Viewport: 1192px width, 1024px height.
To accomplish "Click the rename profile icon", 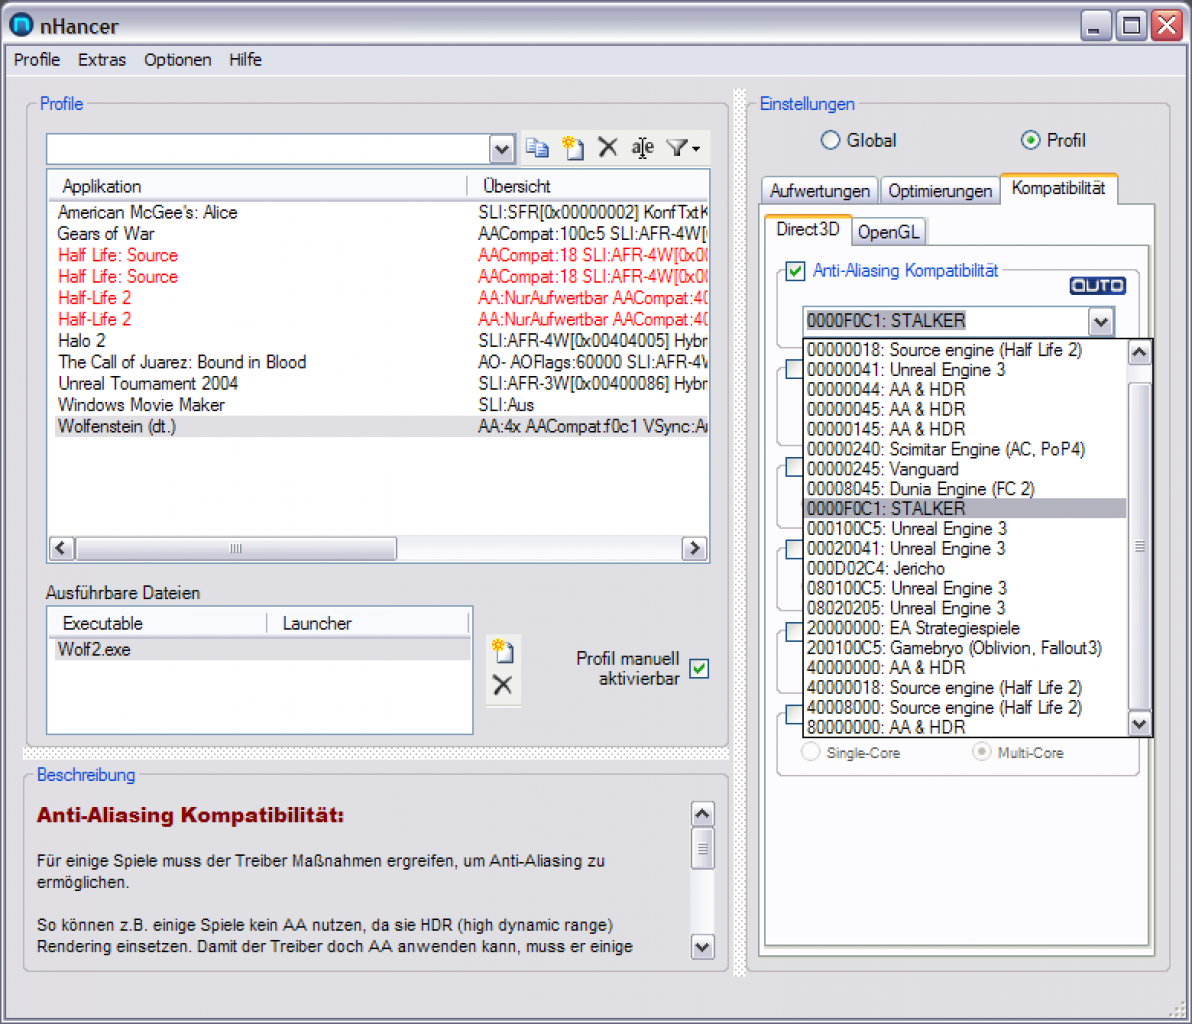I will (x=642, y=147).
